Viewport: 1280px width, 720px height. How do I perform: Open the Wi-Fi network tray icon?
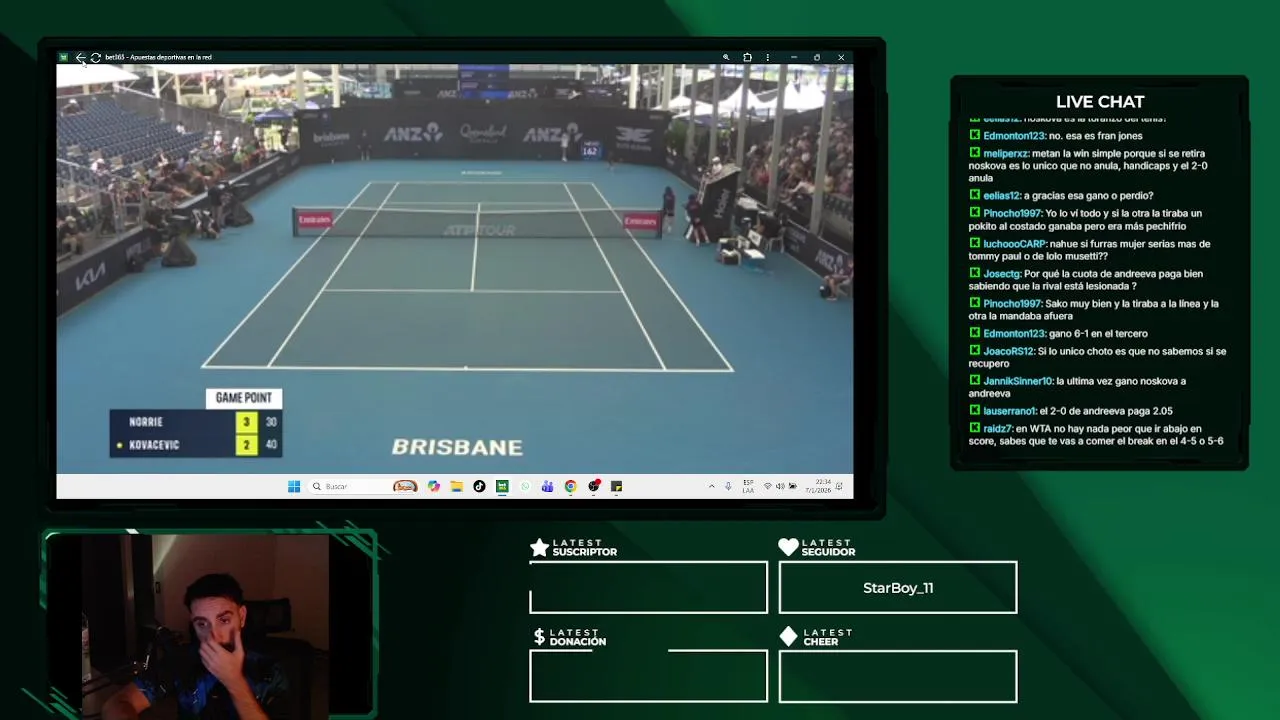tap(768, 486)
